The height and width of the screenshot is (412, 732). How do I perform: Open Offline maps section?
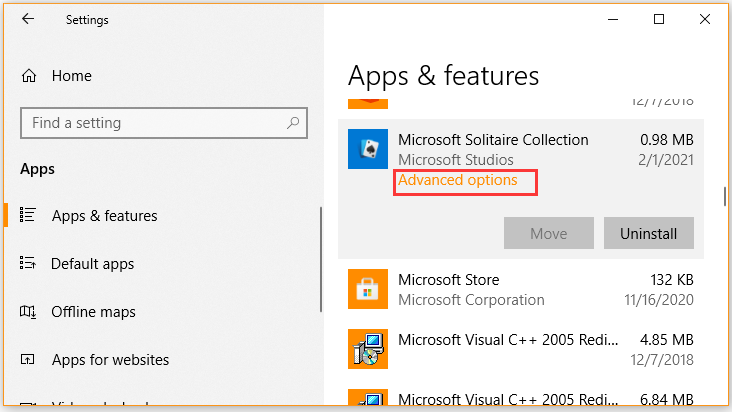pyautogui.click(x=93, y=312)
